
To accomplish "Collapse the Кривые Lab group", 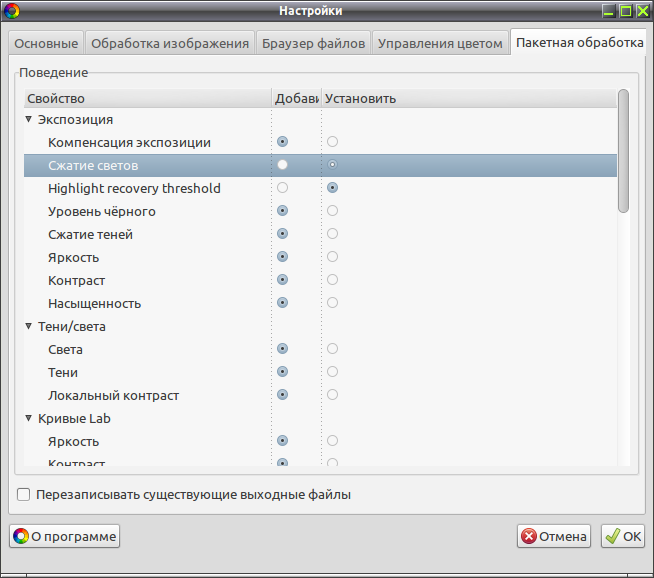I will point(29,418).
